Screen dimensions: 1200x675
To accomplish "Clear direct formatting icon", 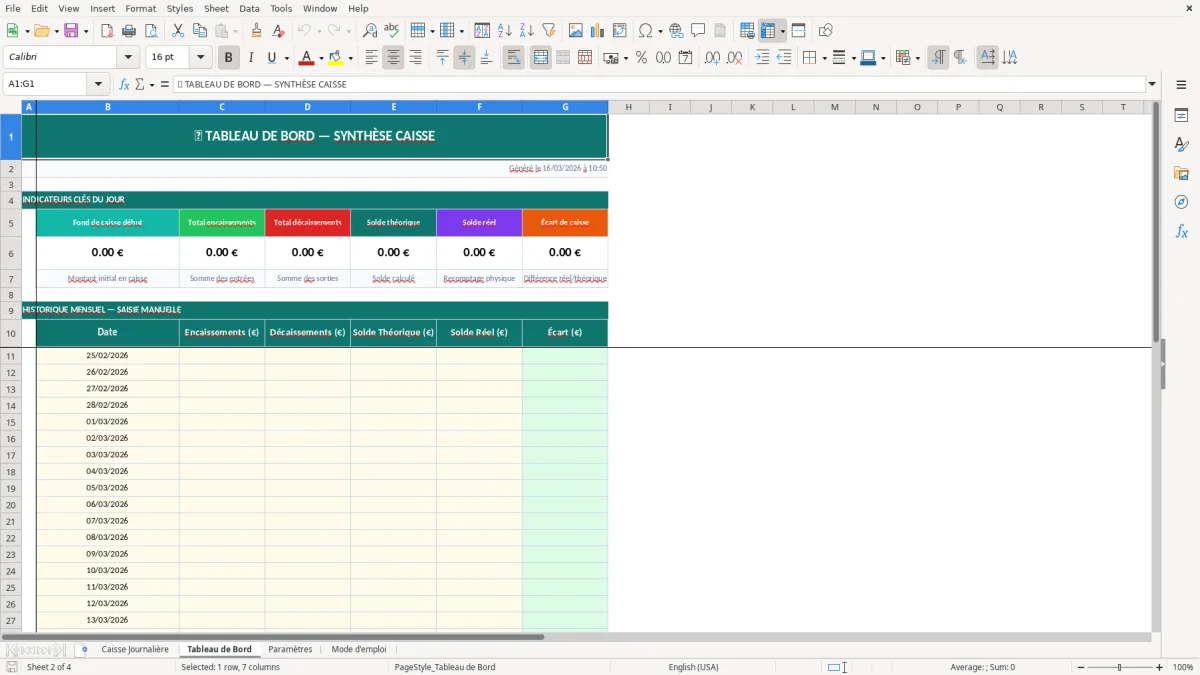I will tap(279, 31).
